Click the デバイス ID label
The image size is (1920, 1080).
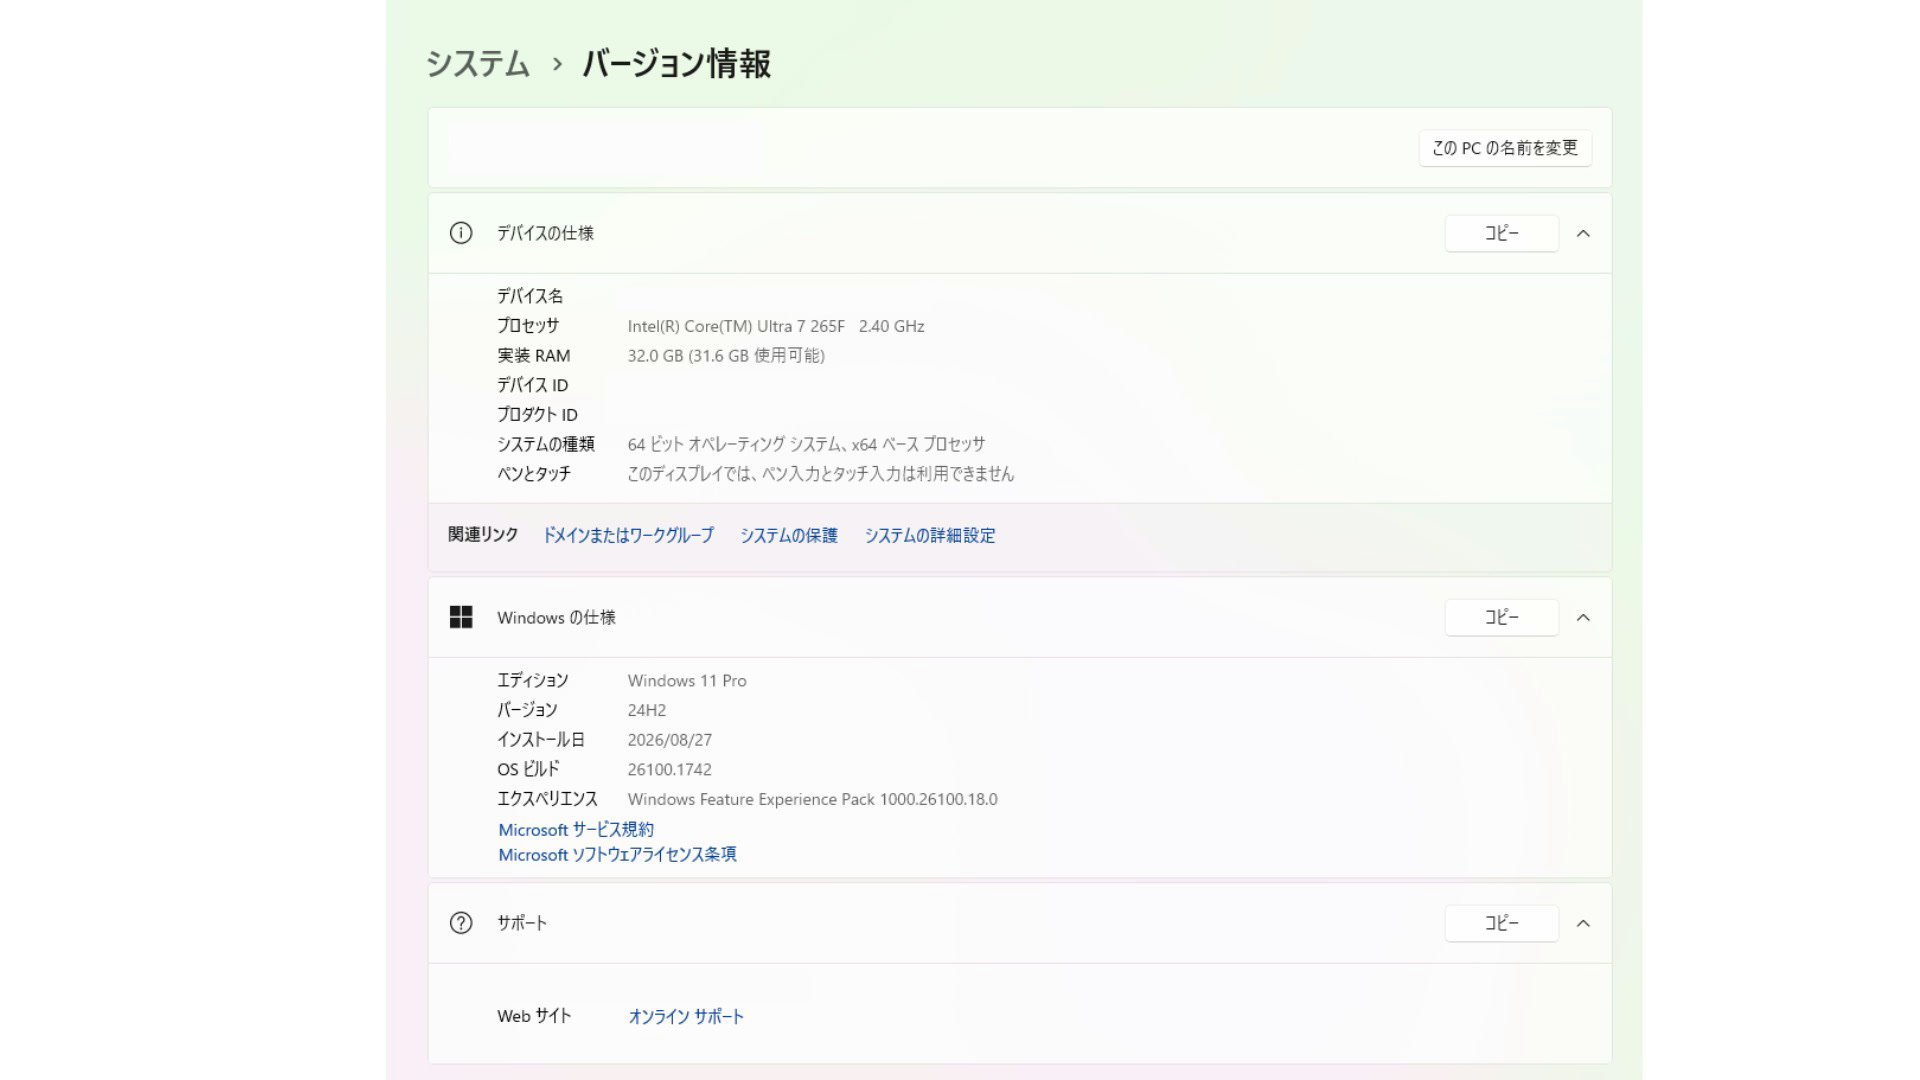click(x=533, y=385)
